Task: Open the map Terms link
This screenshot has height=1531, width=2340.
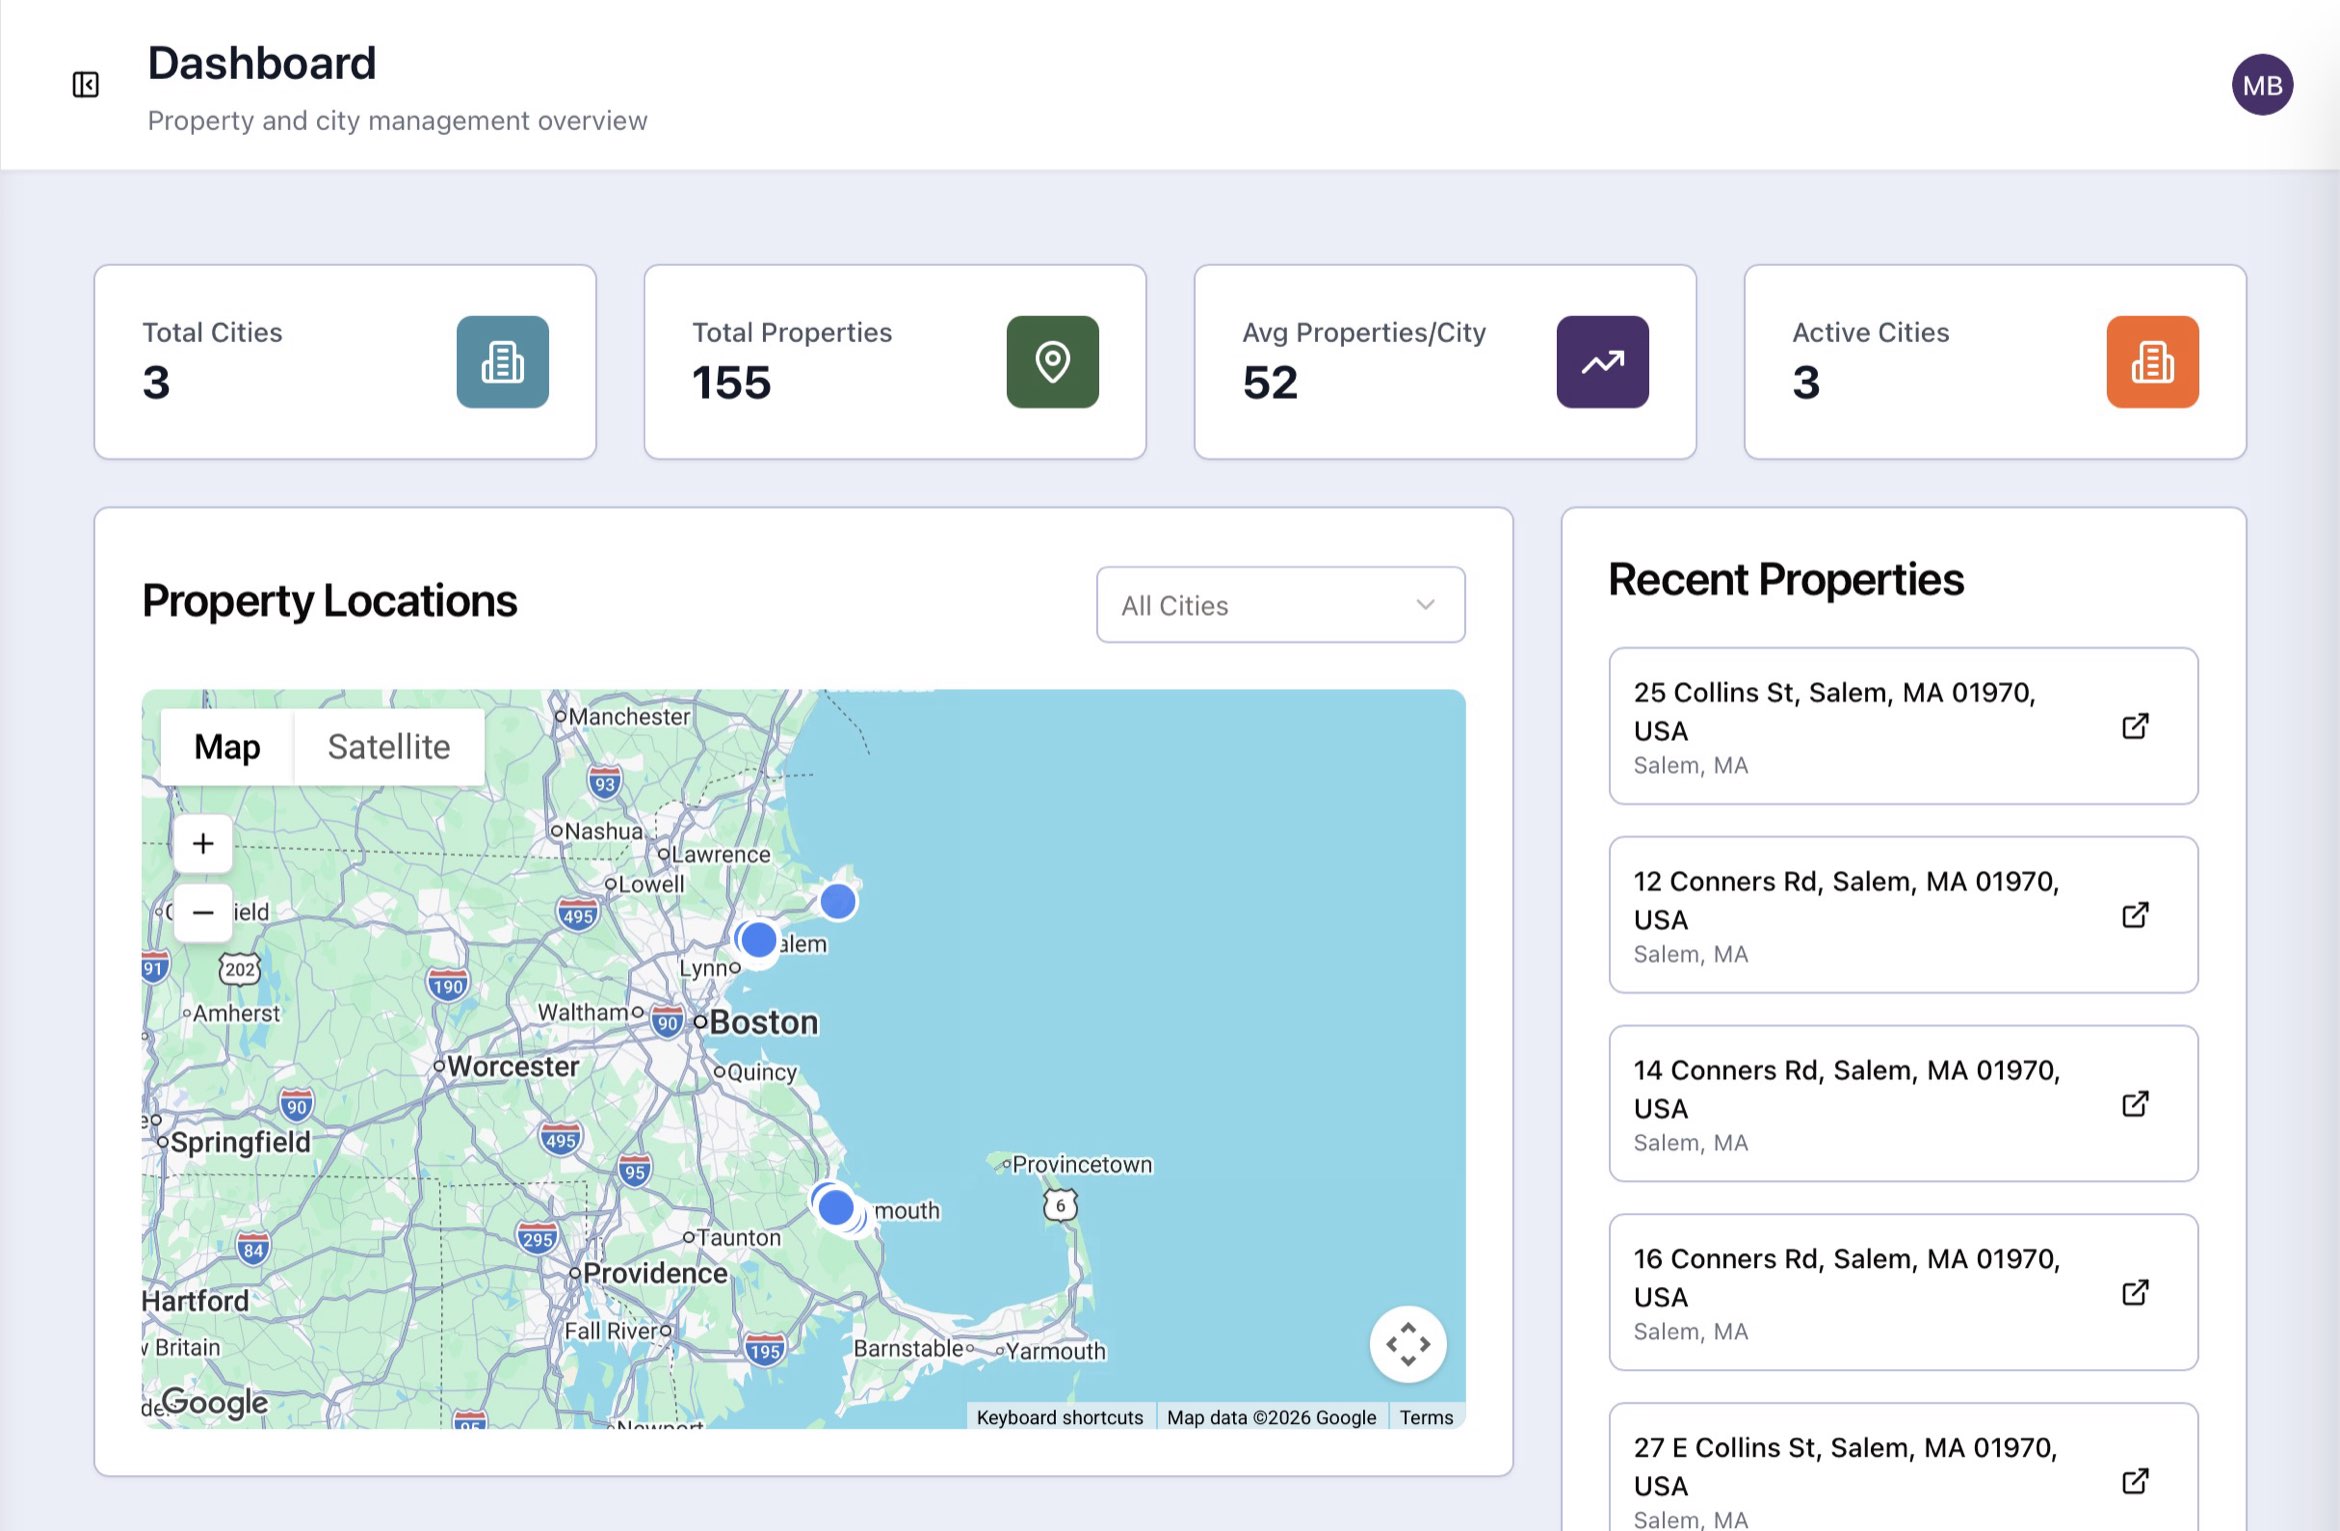Action: pos(1426,1417)
